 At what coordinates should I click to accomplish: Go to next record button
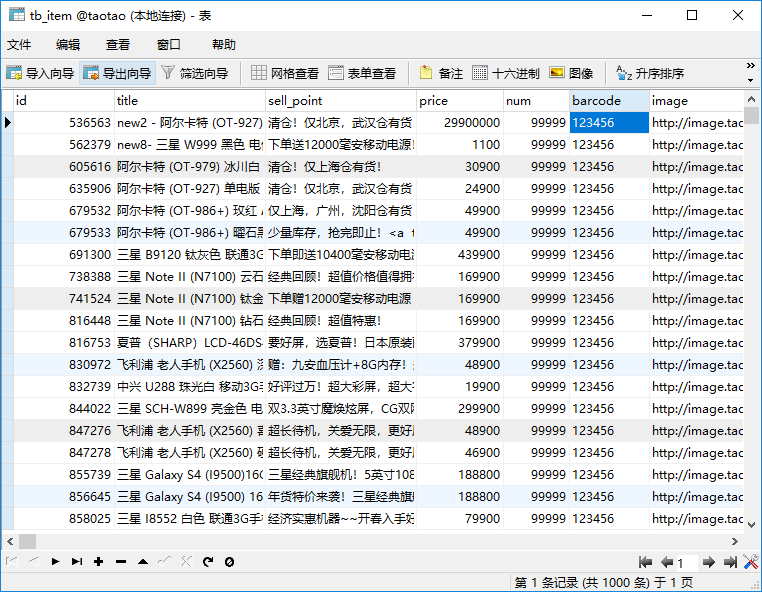pos(55,562)
